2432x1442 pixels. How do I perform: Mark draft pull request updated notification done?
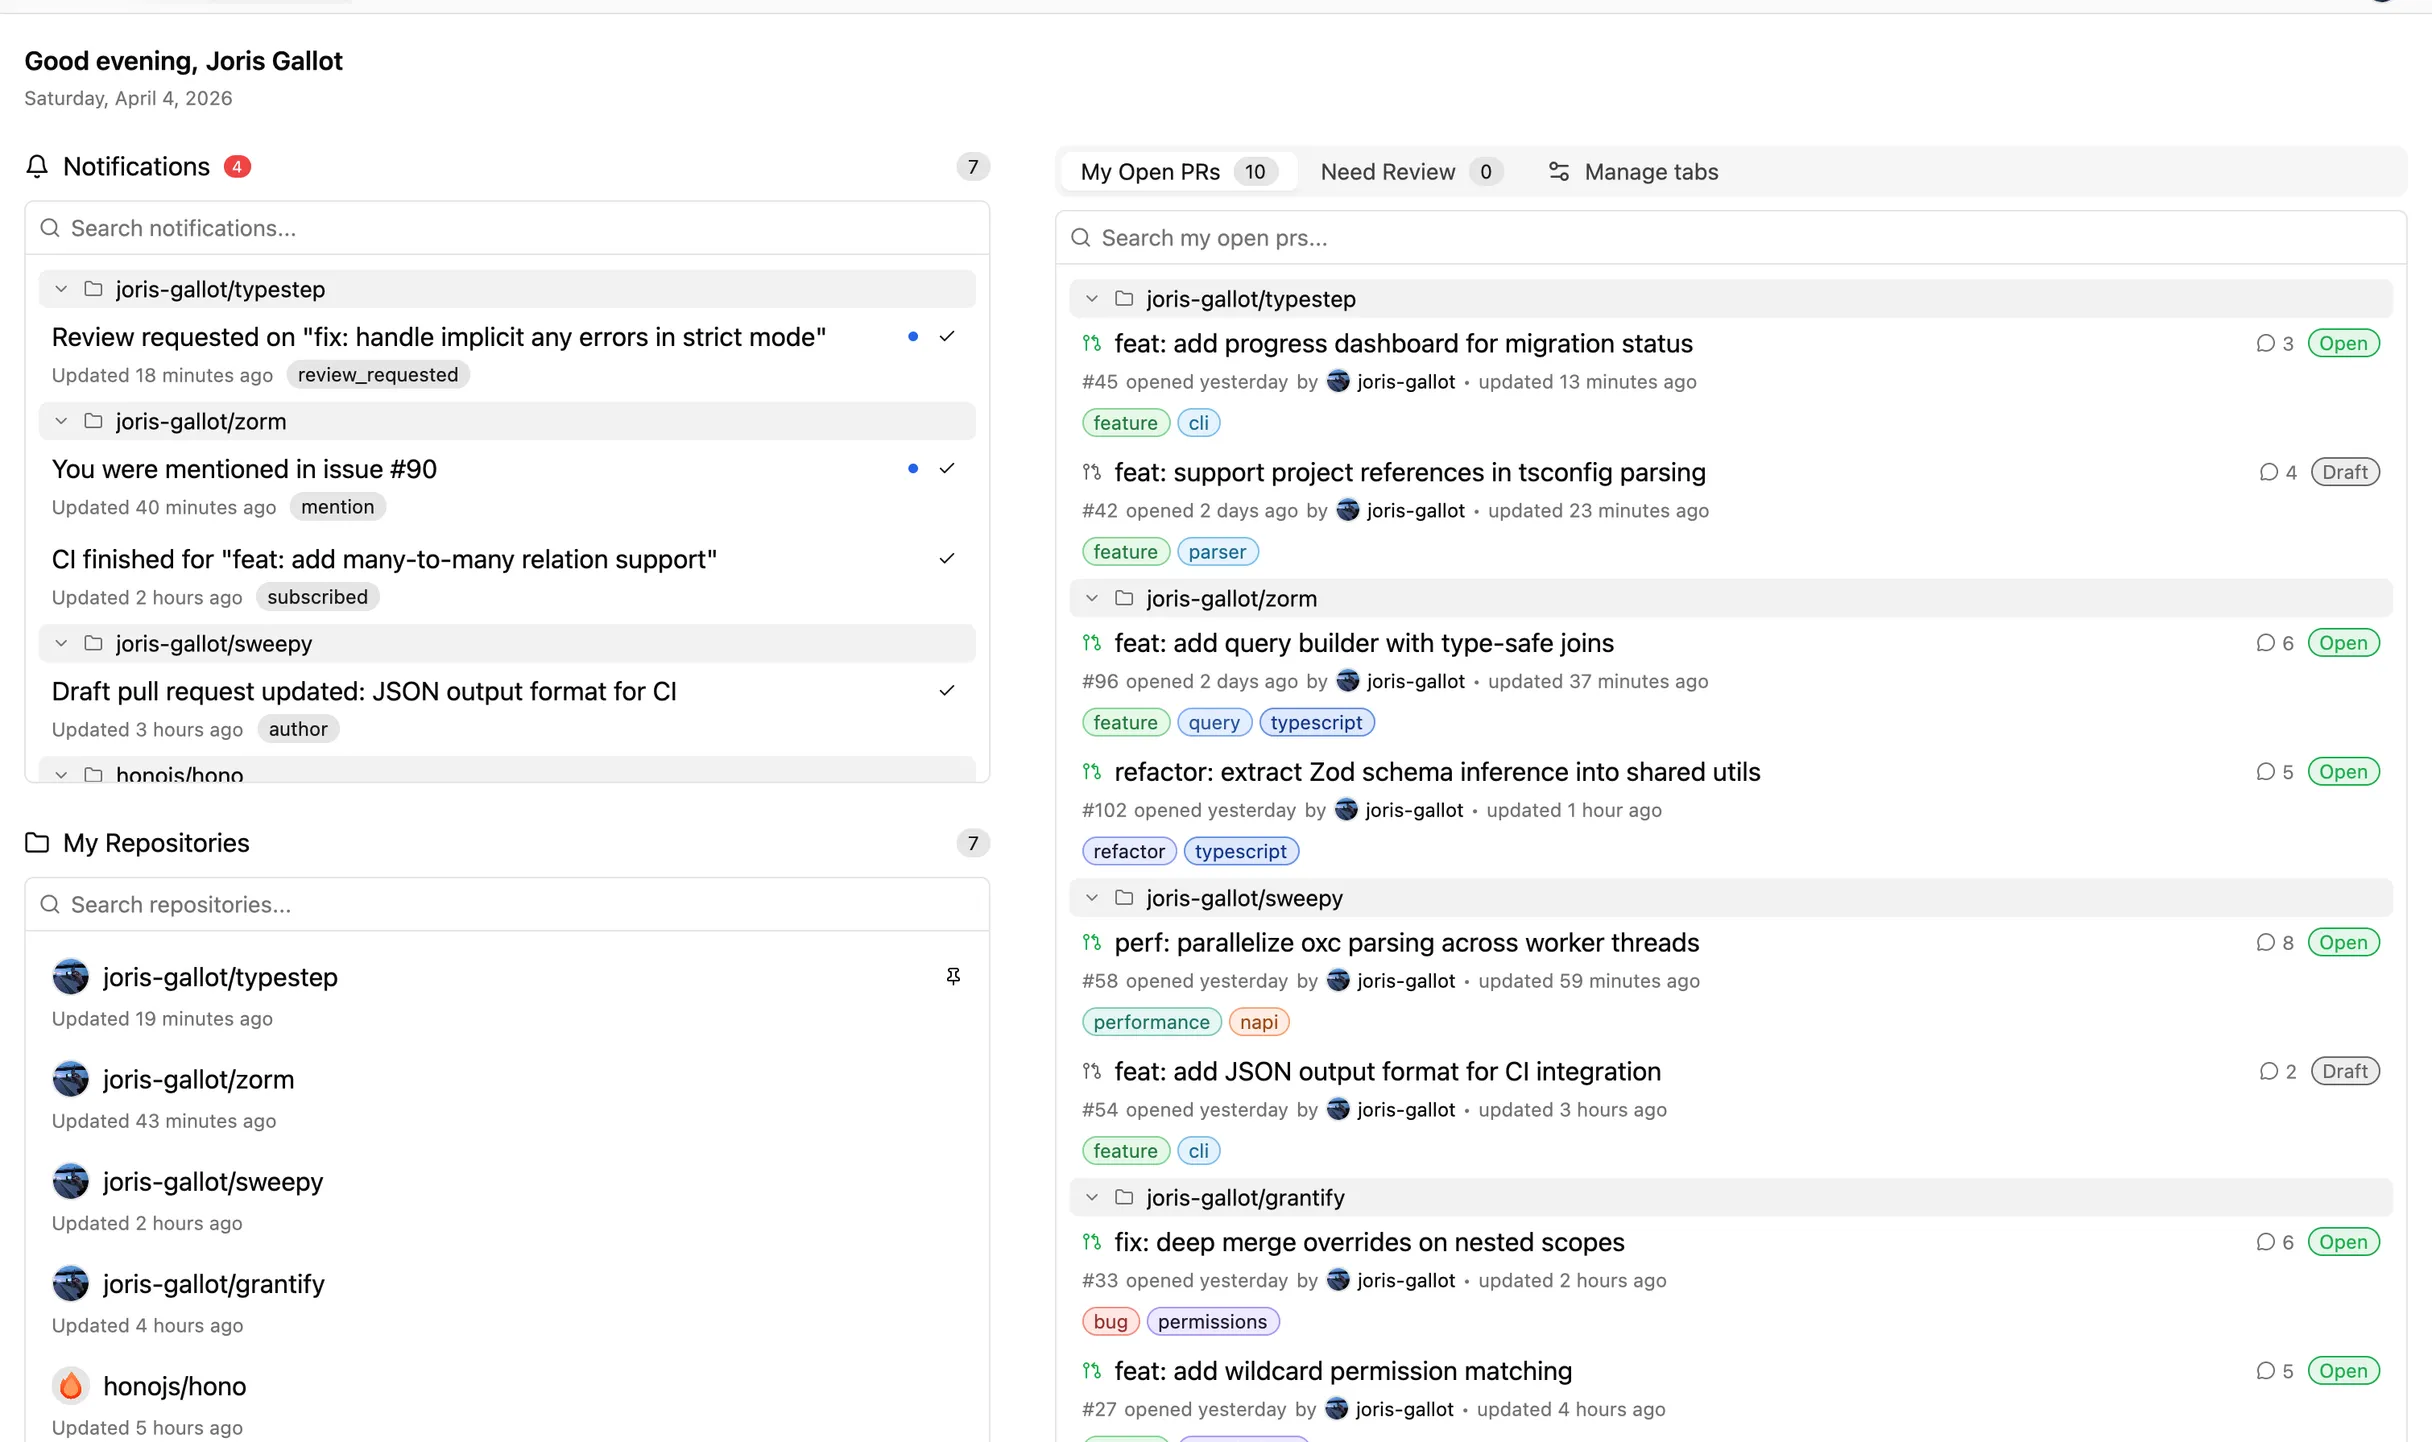tap(947, 691)
